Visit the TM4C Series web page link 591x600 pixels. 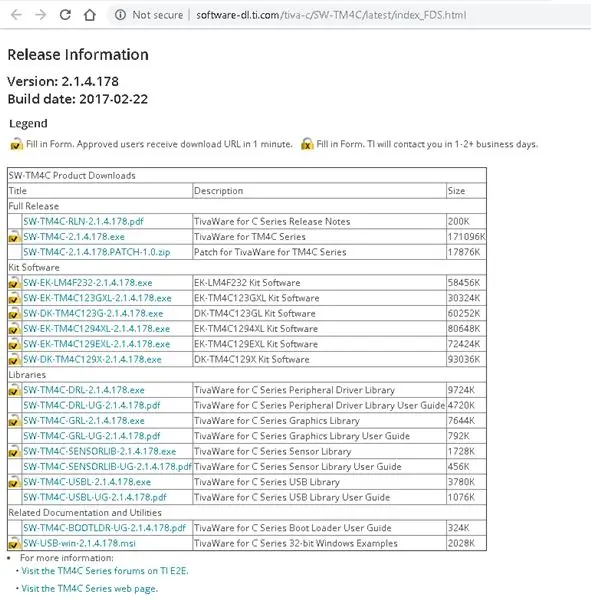(90, 588)
